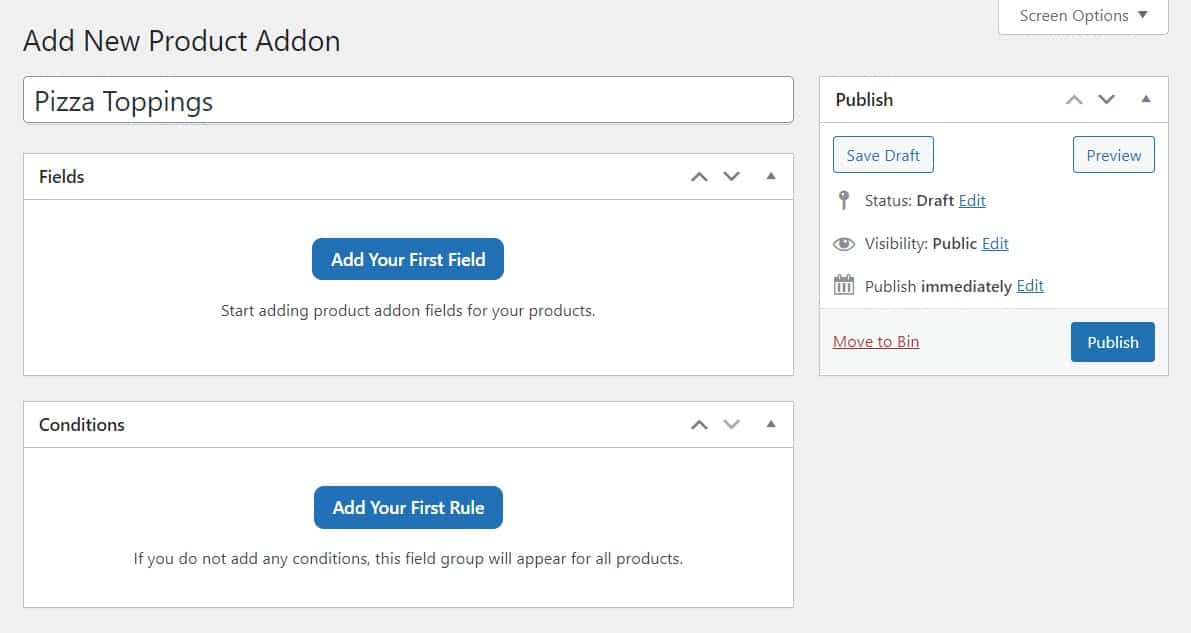Move Conditions panel down with arrow
The height and width of the screenshot is (633, 1191).
[732, 425]
